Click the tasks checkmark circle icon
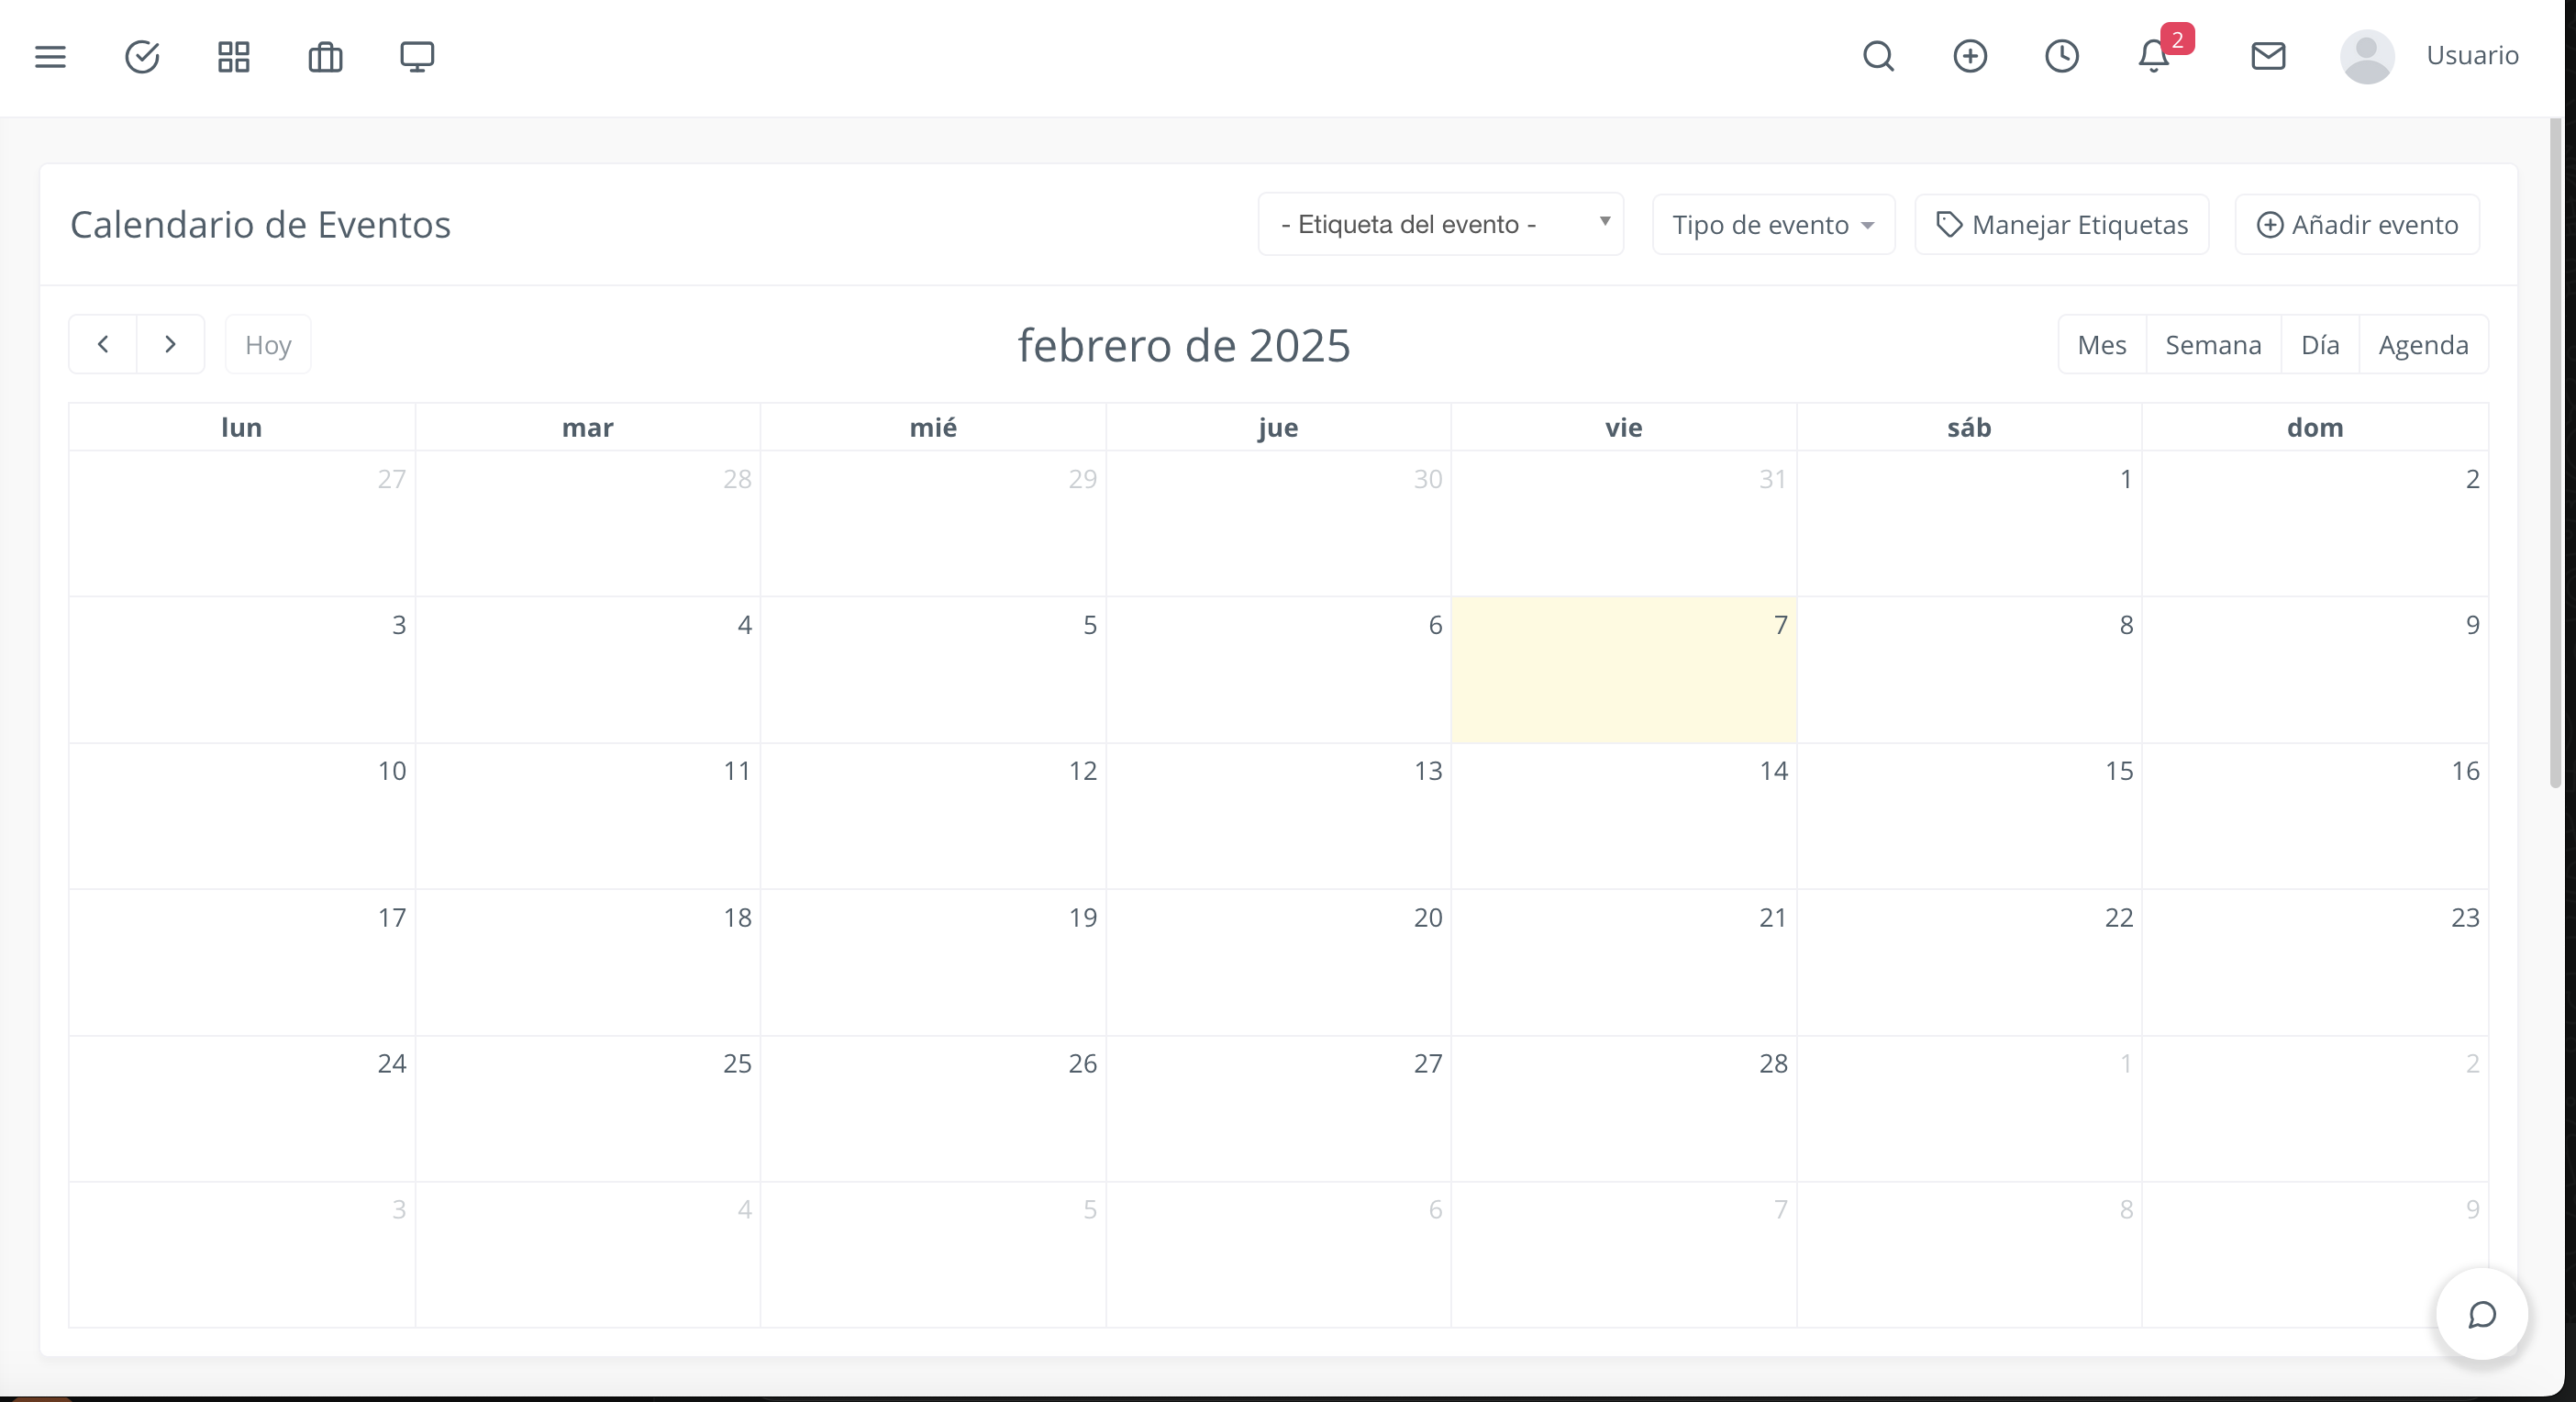 coord(142,56)
